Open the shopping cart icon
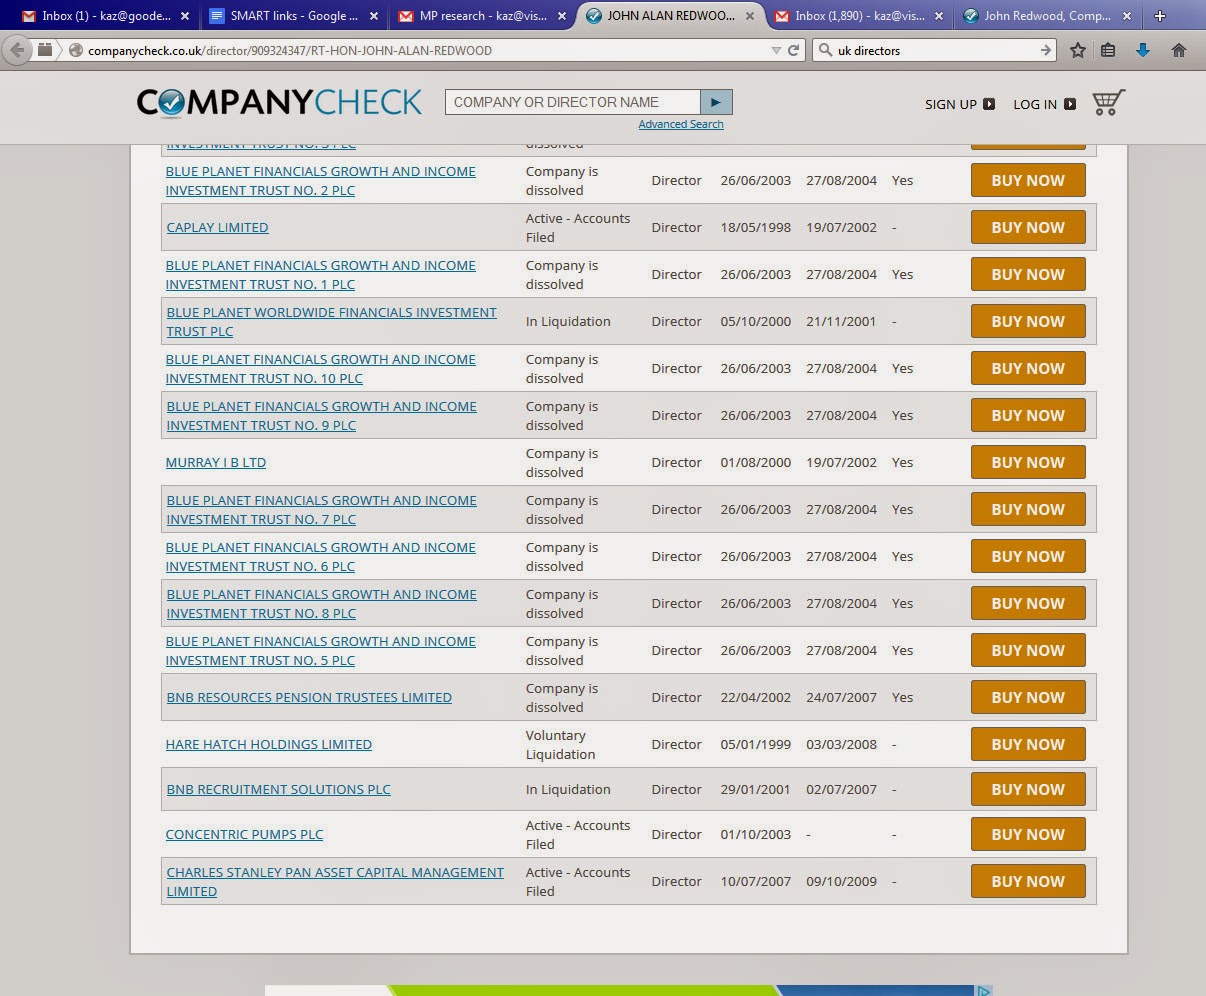Viewport: 1206px width, 996px height. click(x=1108, y=102)
